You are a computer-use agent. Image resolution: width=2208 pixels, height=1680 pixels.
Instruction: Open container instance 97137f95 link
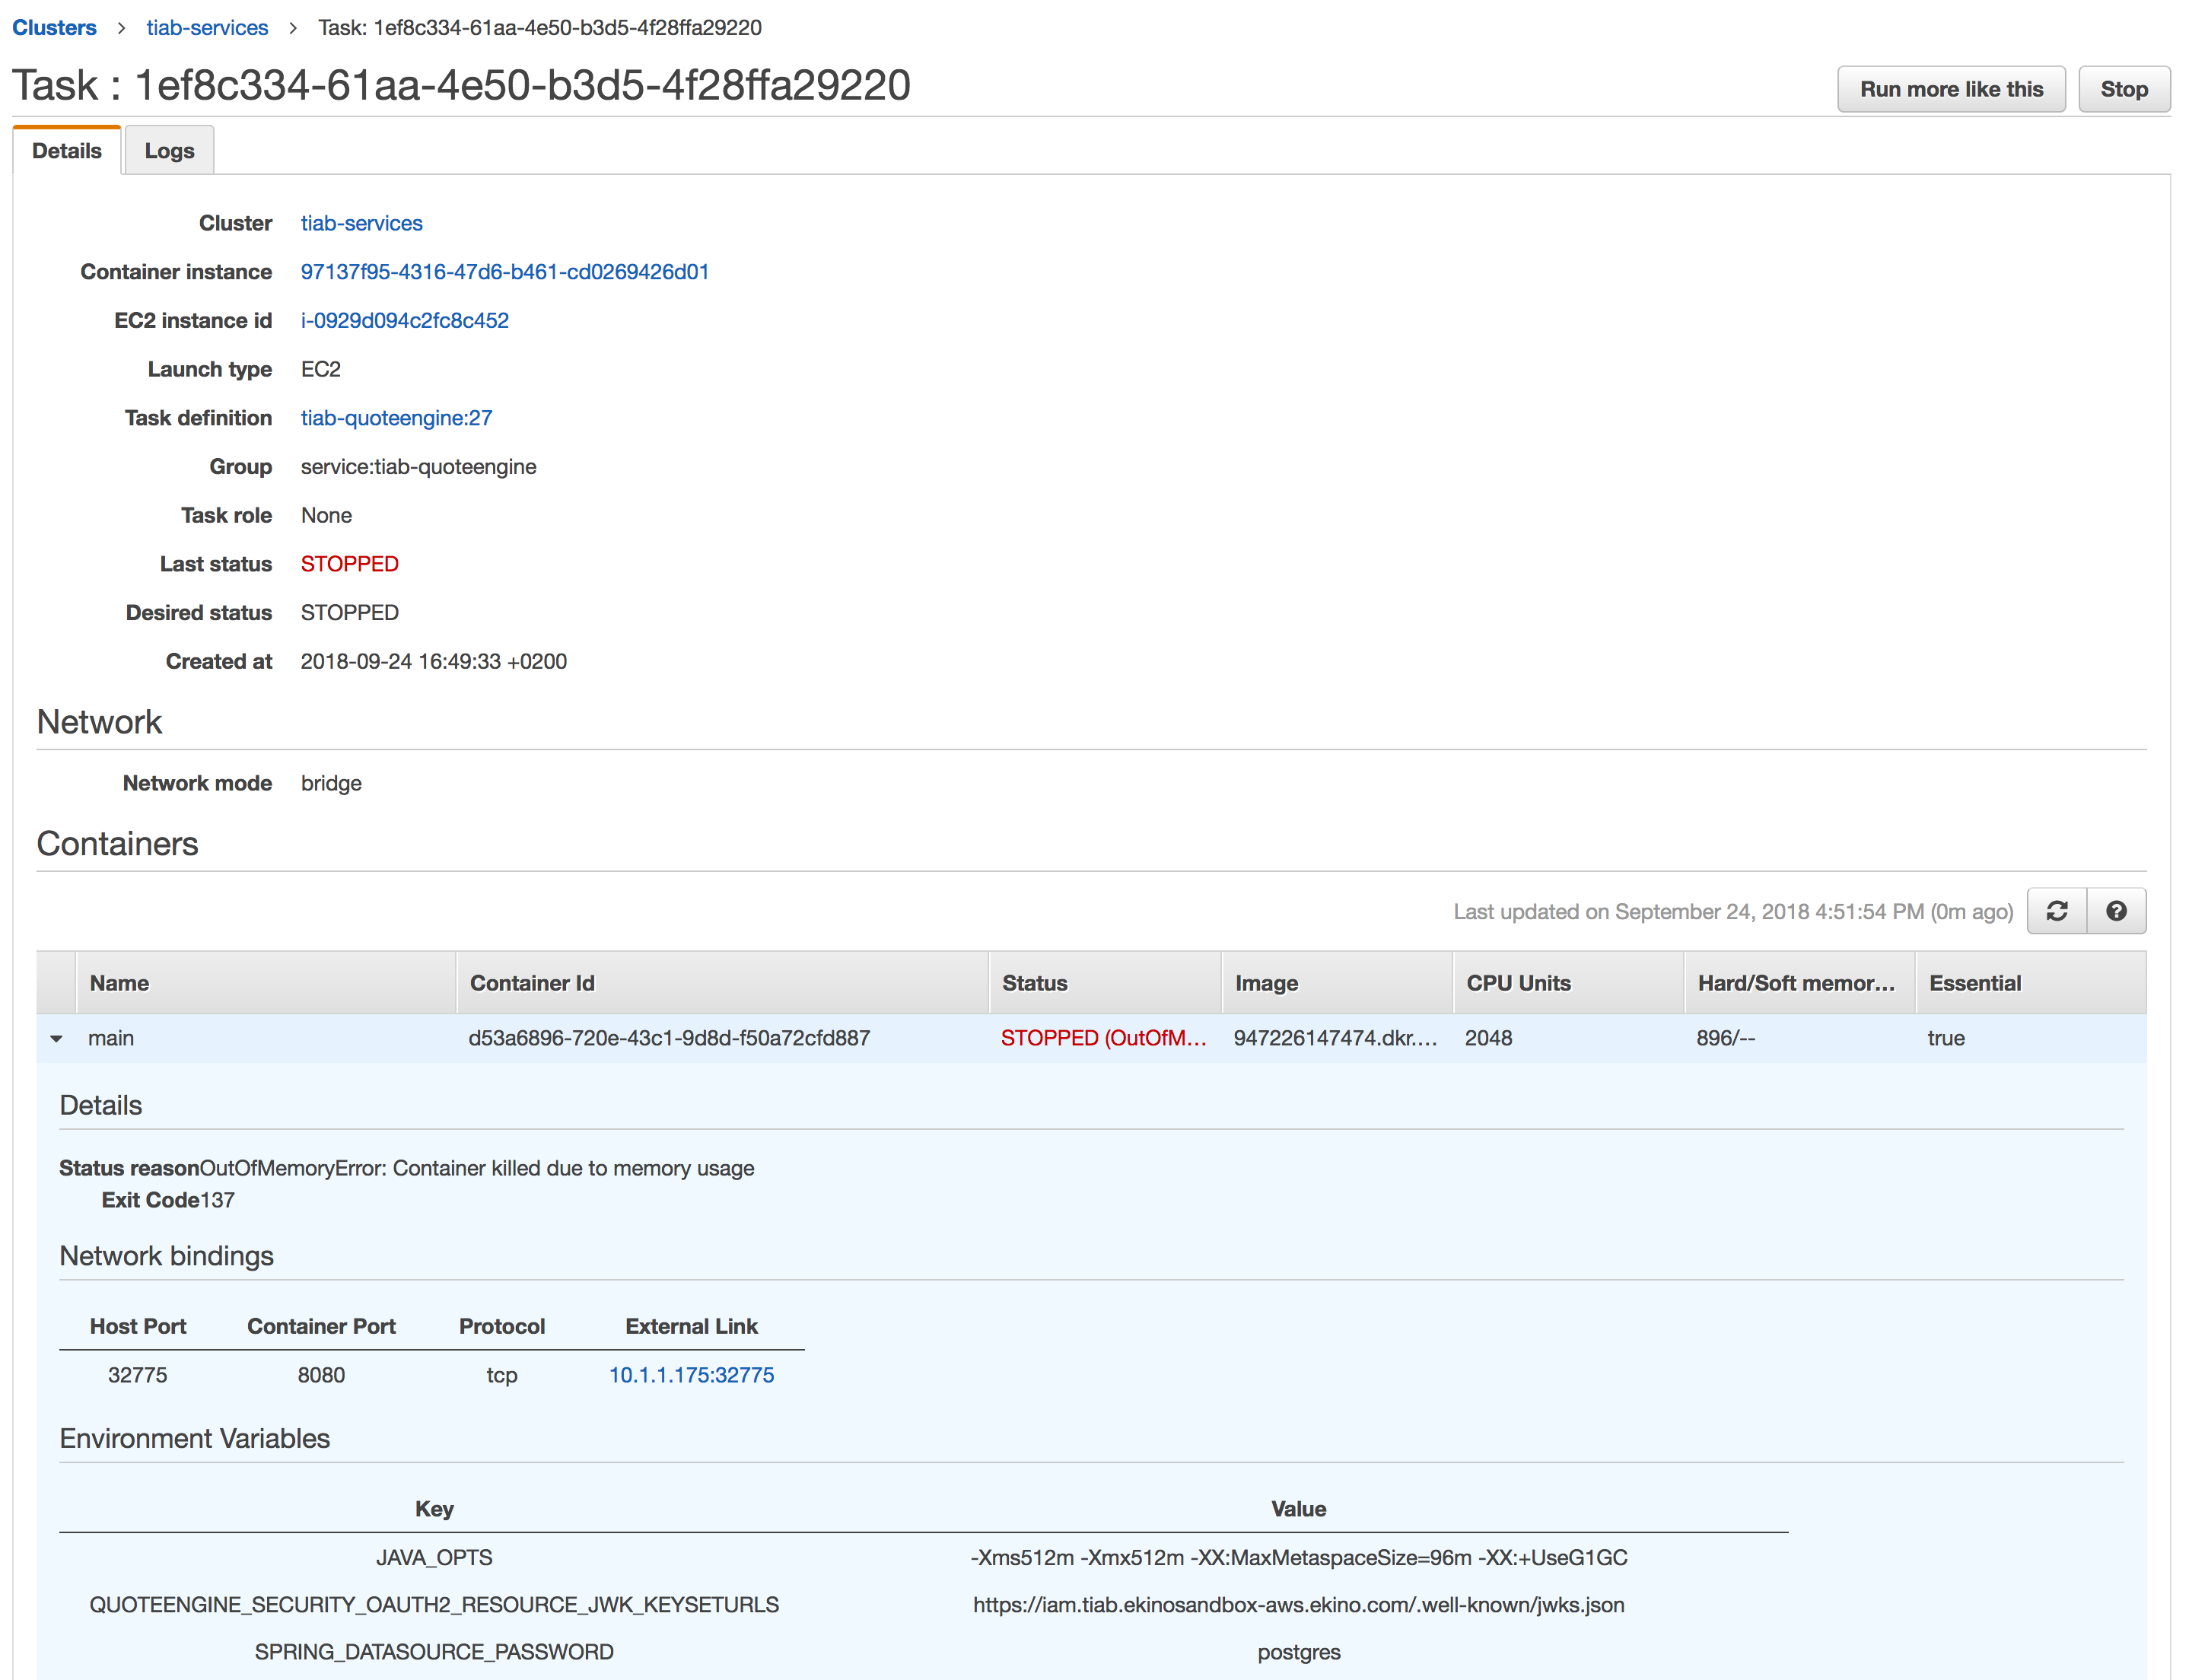pyautogui.click(x=505, y=272)
